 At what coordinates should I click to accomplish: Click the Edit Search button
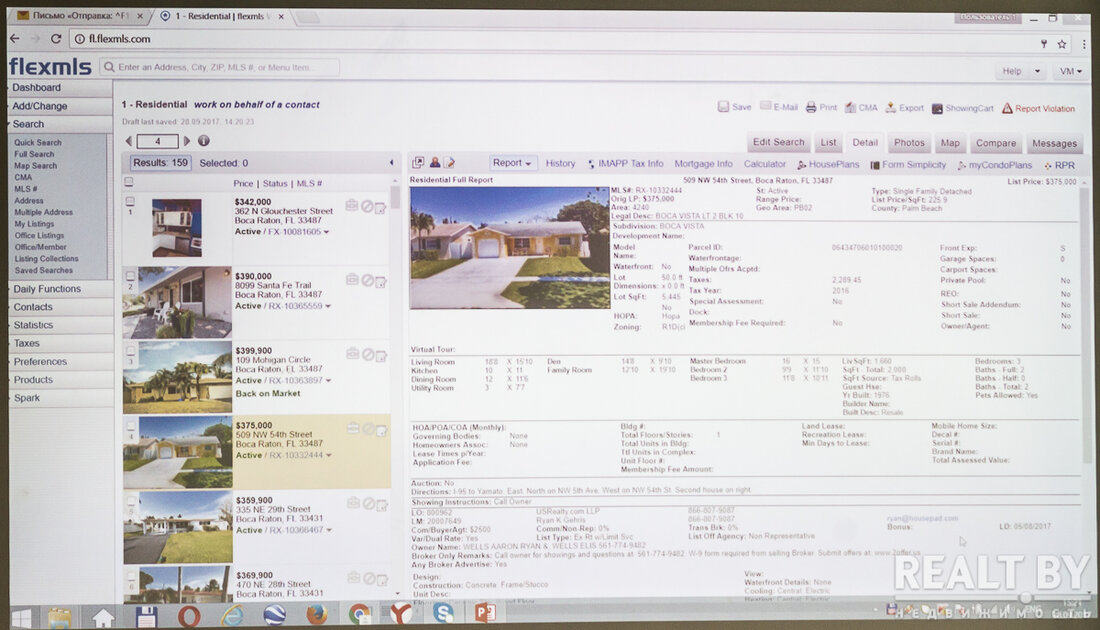778,142
